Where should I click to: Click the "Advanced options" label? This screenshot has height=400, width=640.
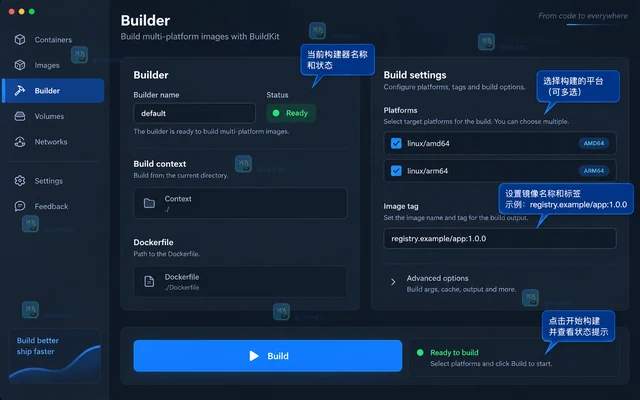(437, 278)
